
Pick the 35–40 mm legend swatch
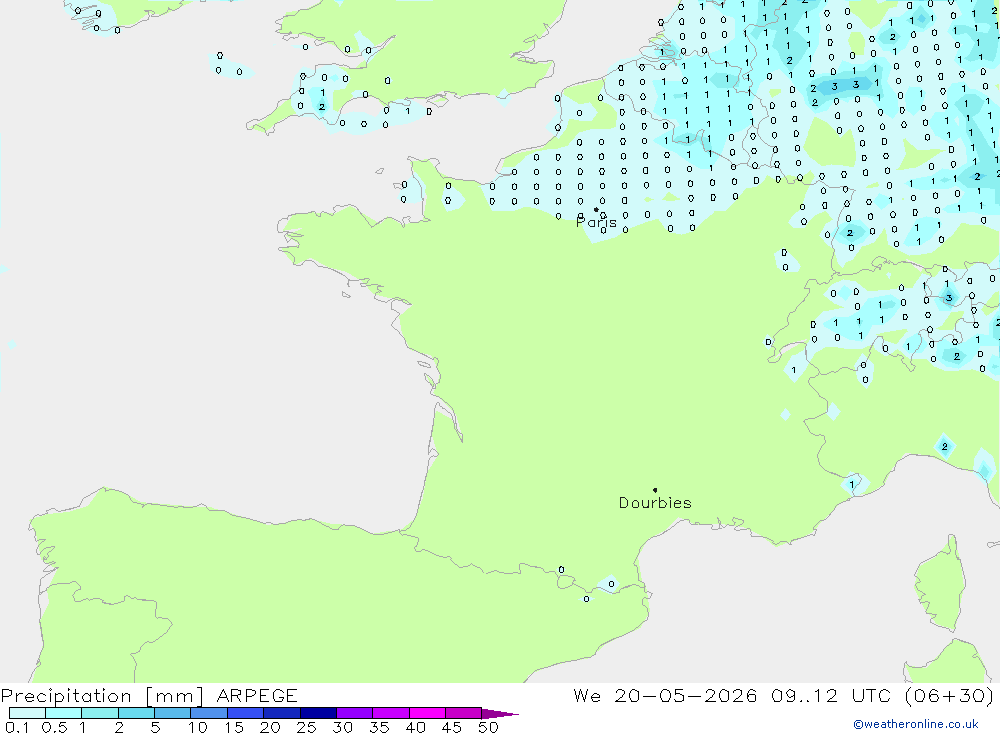tap(391, 713)
